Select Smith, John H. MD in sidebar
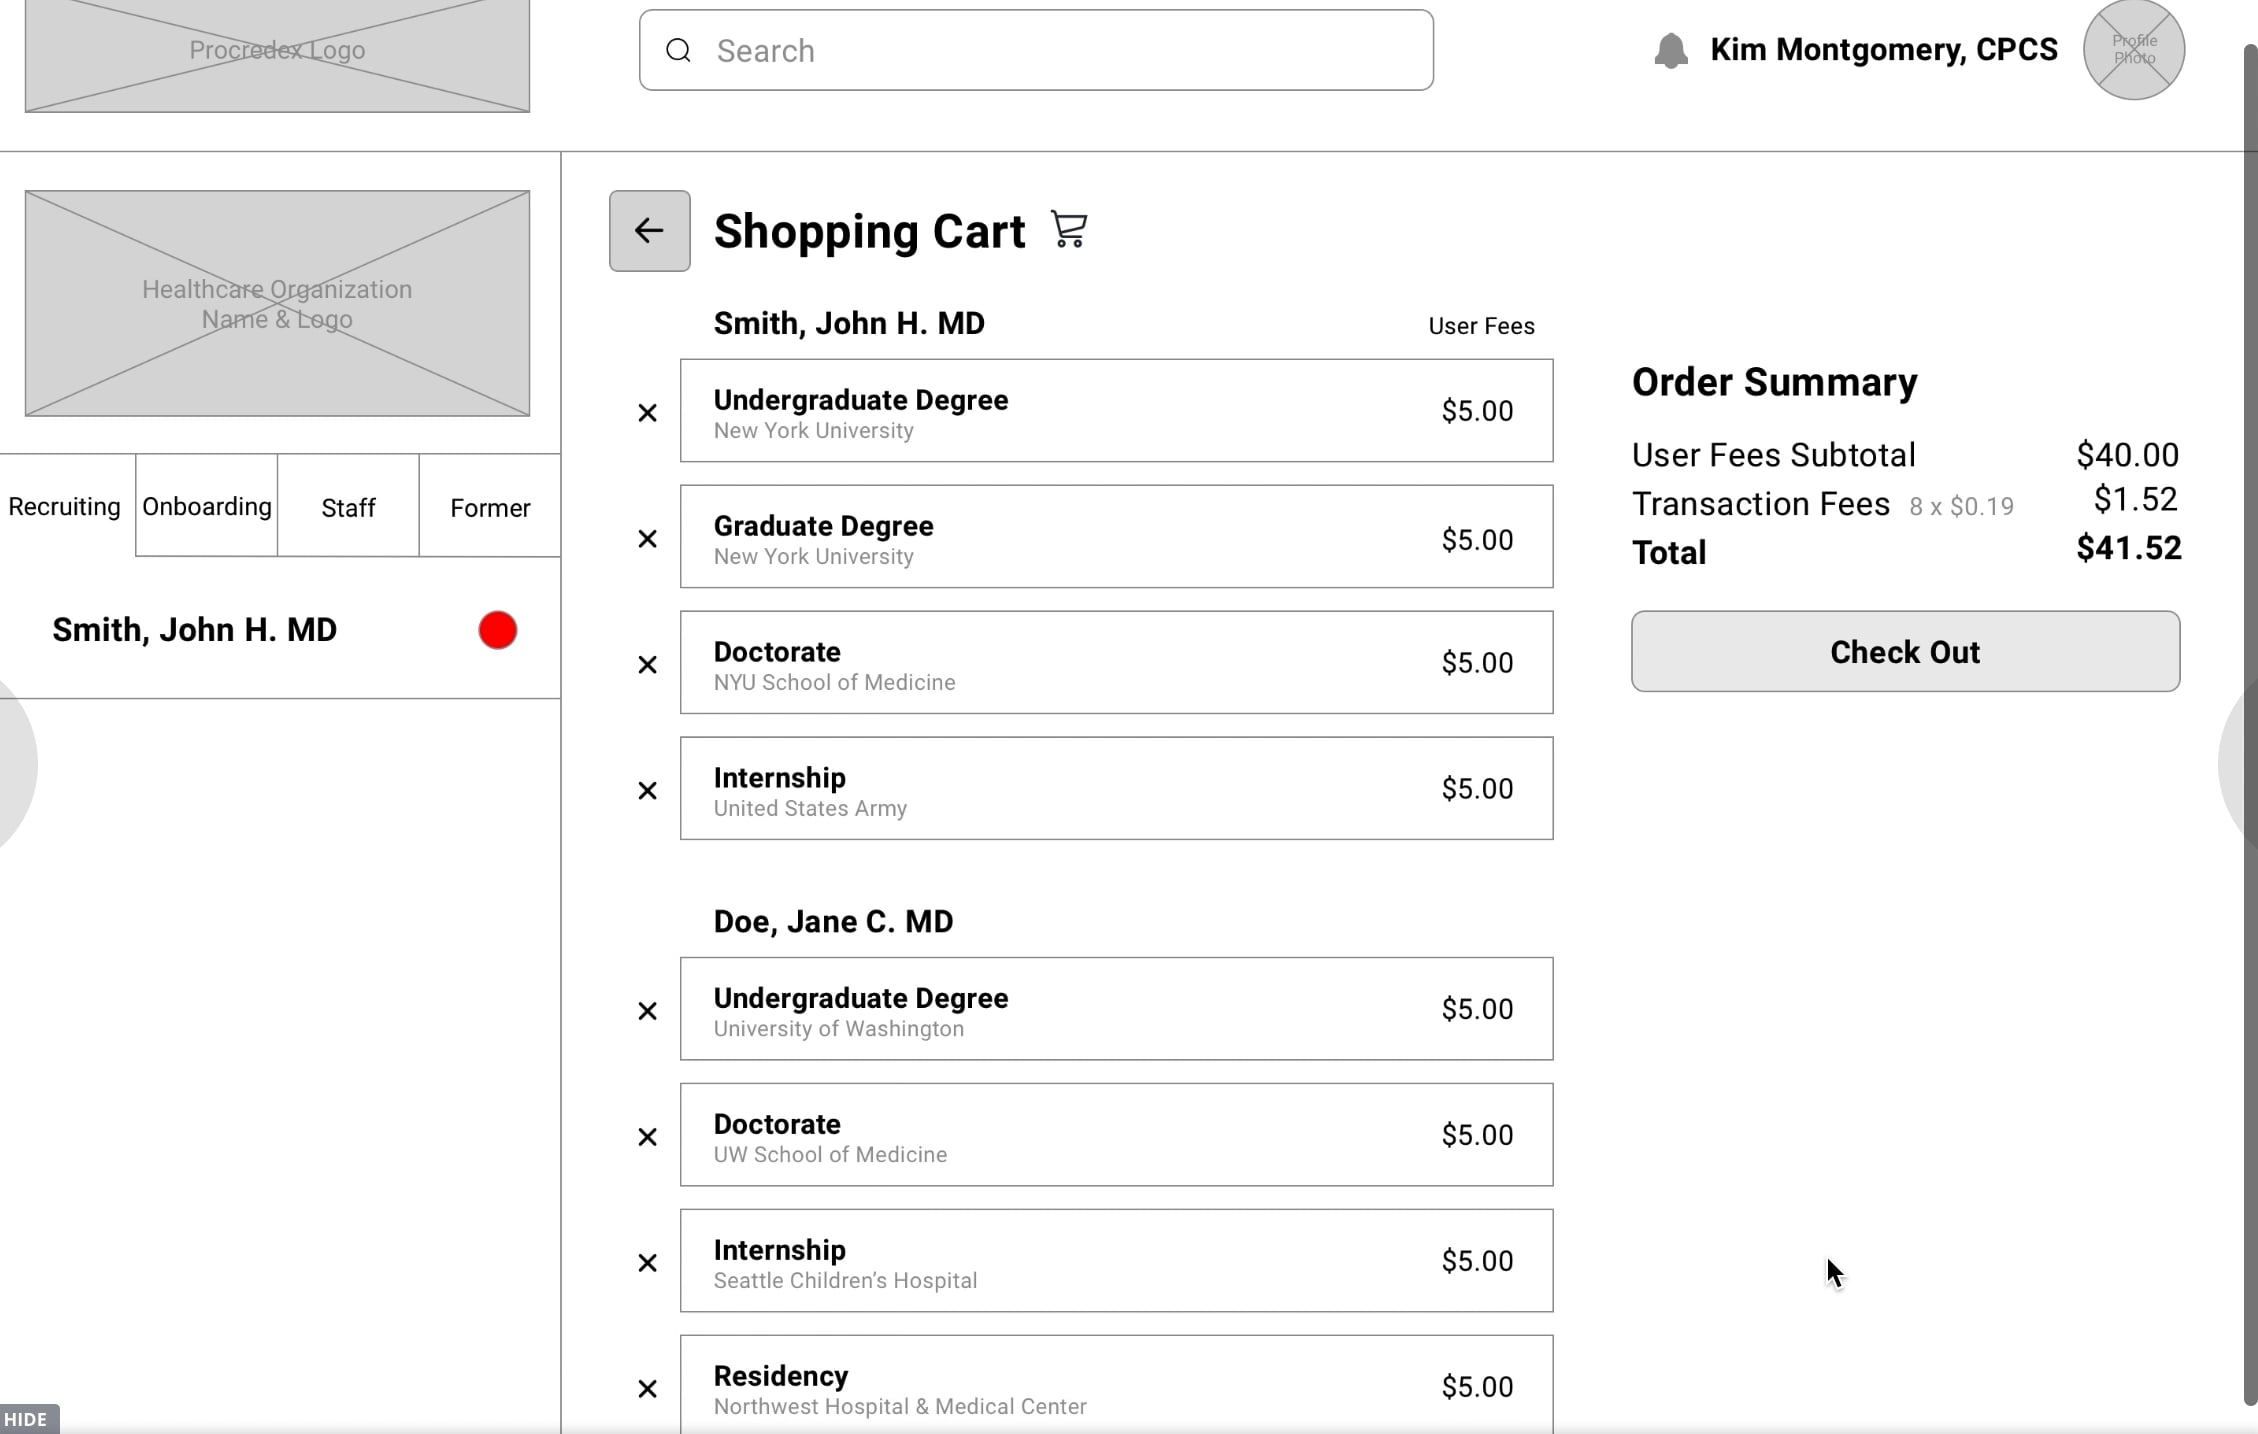Screen dimensions: 2258x1434 pyautogui.click(x=195, y=630)
